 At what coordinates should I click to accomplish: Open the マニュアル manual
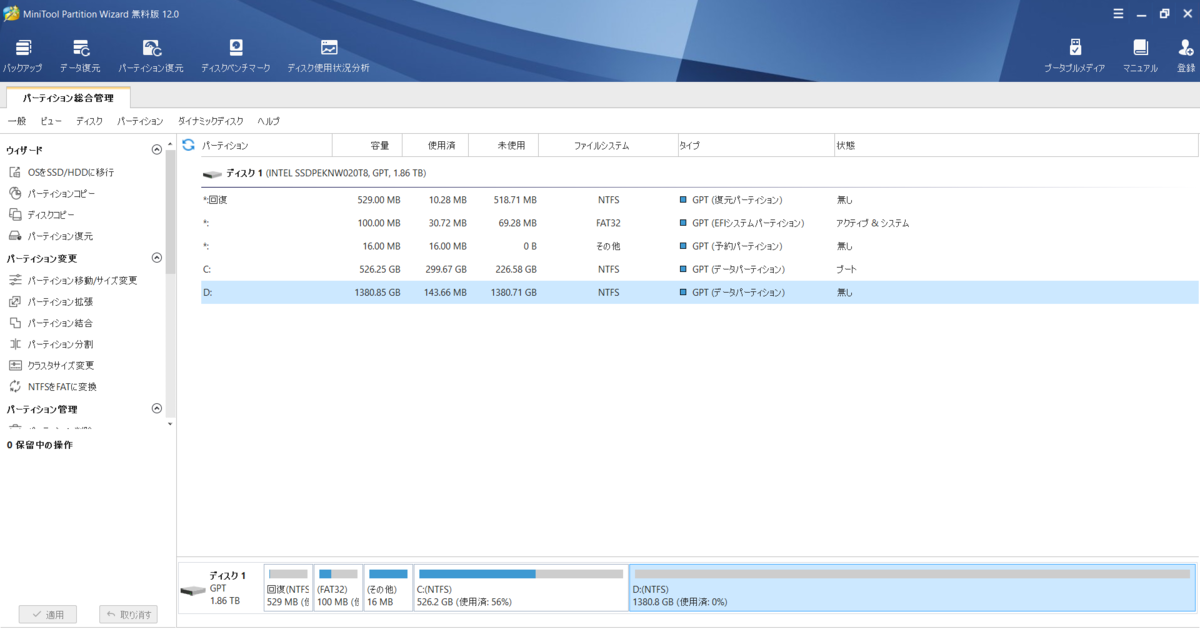point(1140,56)
